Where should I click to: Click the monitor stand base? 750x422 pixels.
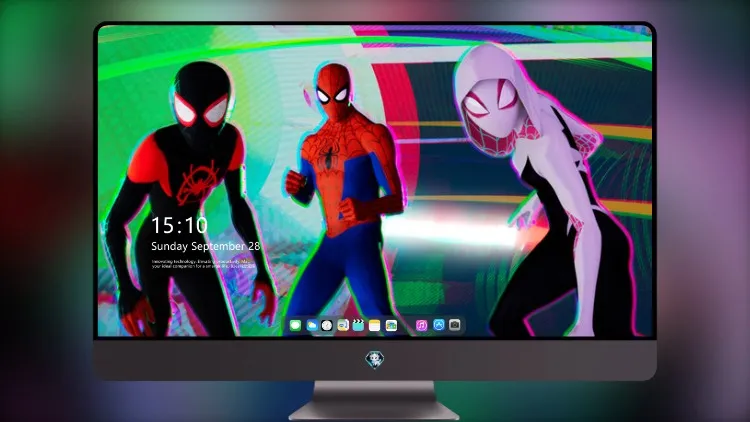click(x=374, y=411)
